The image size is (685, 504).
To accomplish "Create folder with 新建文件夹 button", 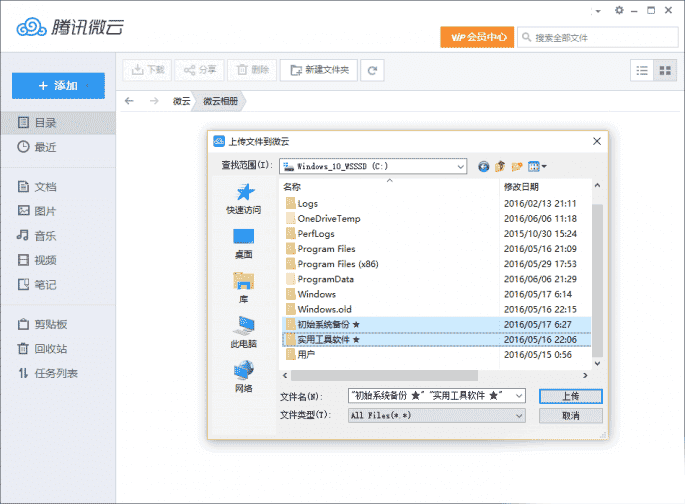I will [x=319, y=70].
